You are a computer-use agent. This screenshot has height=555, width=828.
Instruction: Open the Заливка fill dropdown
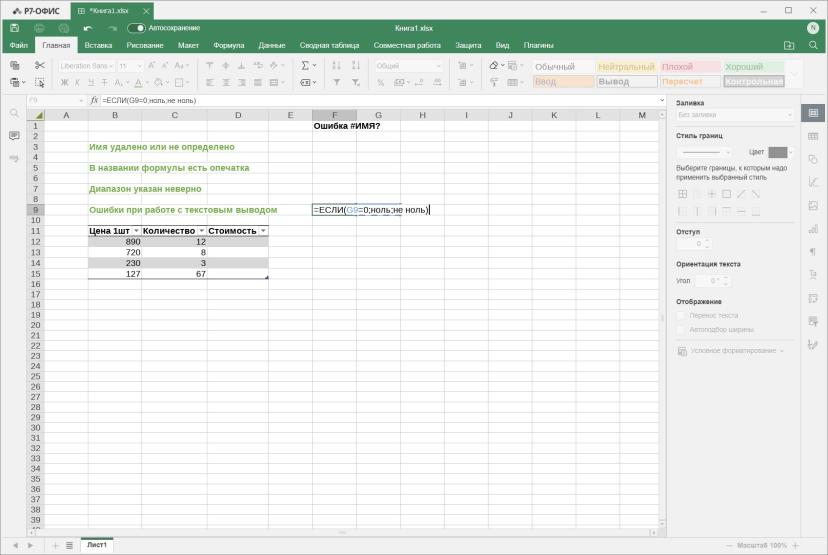coord(735,115)
